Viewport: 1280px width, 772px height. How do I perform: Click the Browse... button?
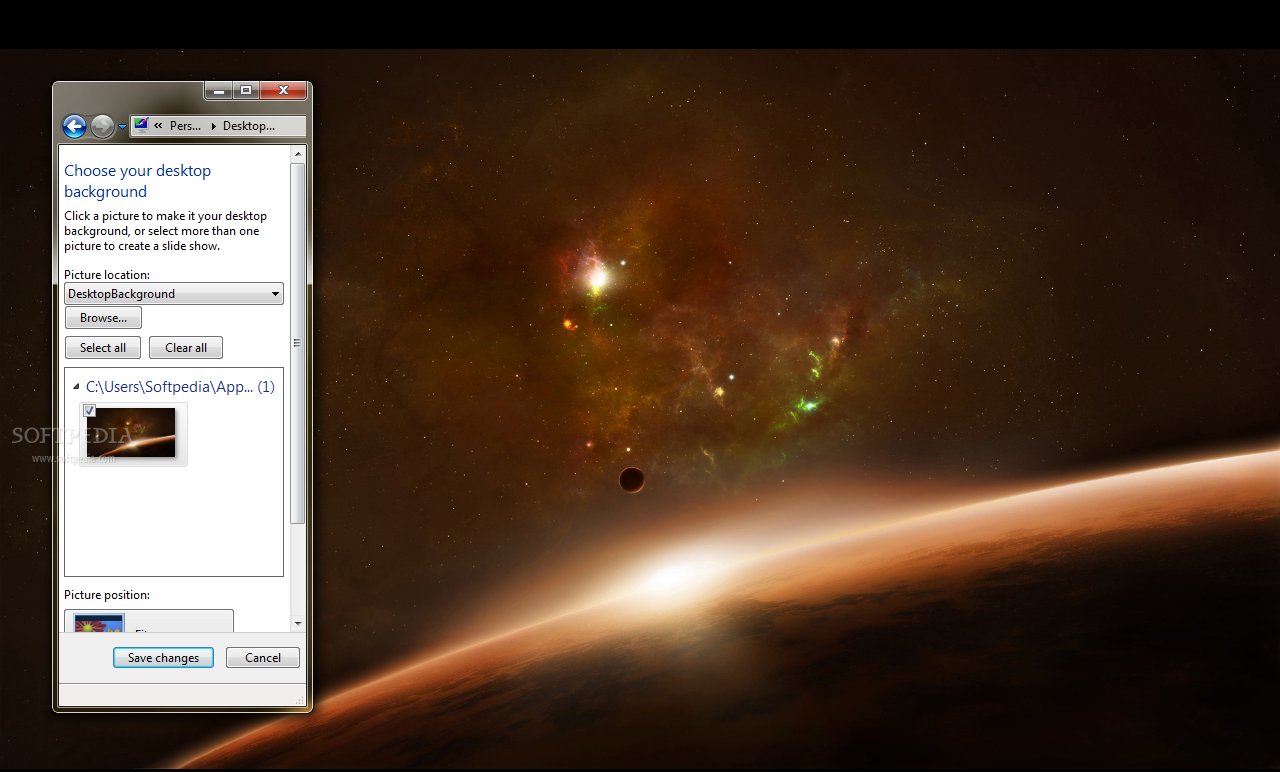[x=103, y=318]
